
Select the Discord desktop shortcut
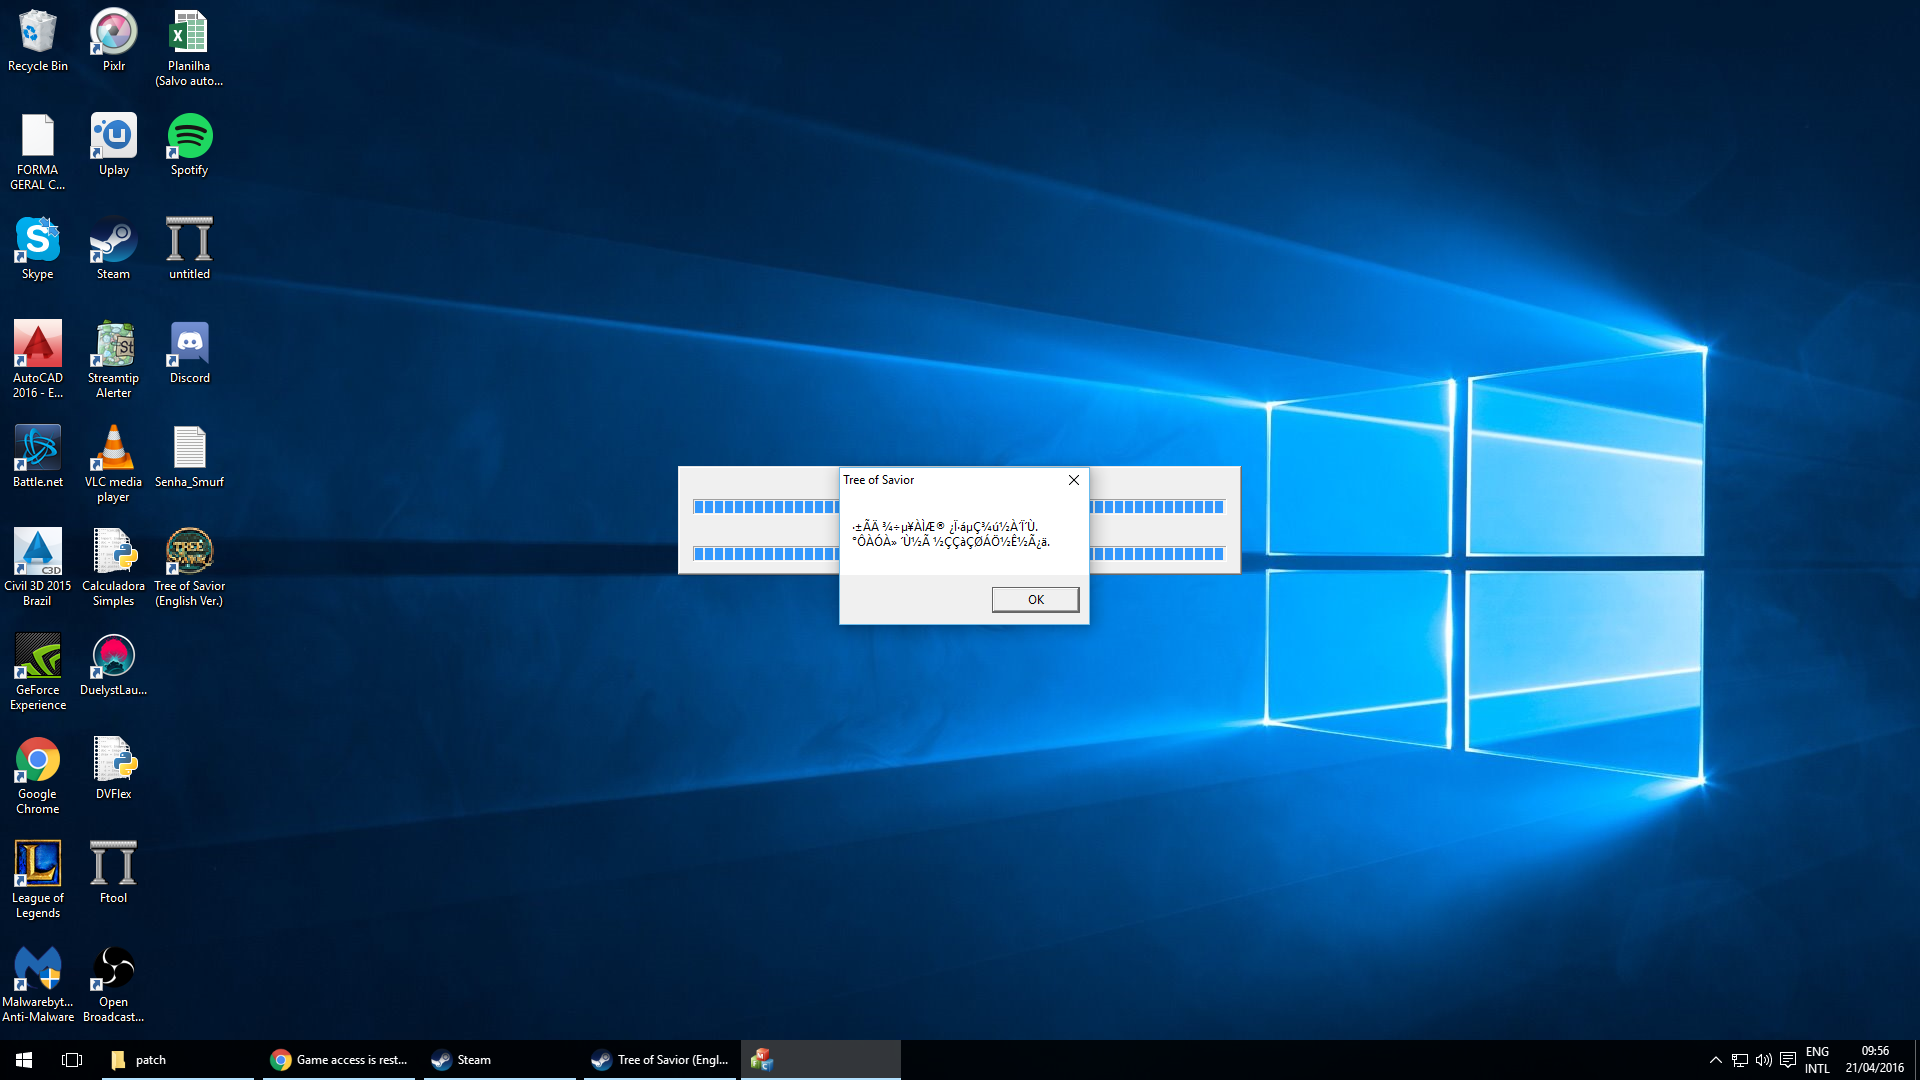point(189,352)
